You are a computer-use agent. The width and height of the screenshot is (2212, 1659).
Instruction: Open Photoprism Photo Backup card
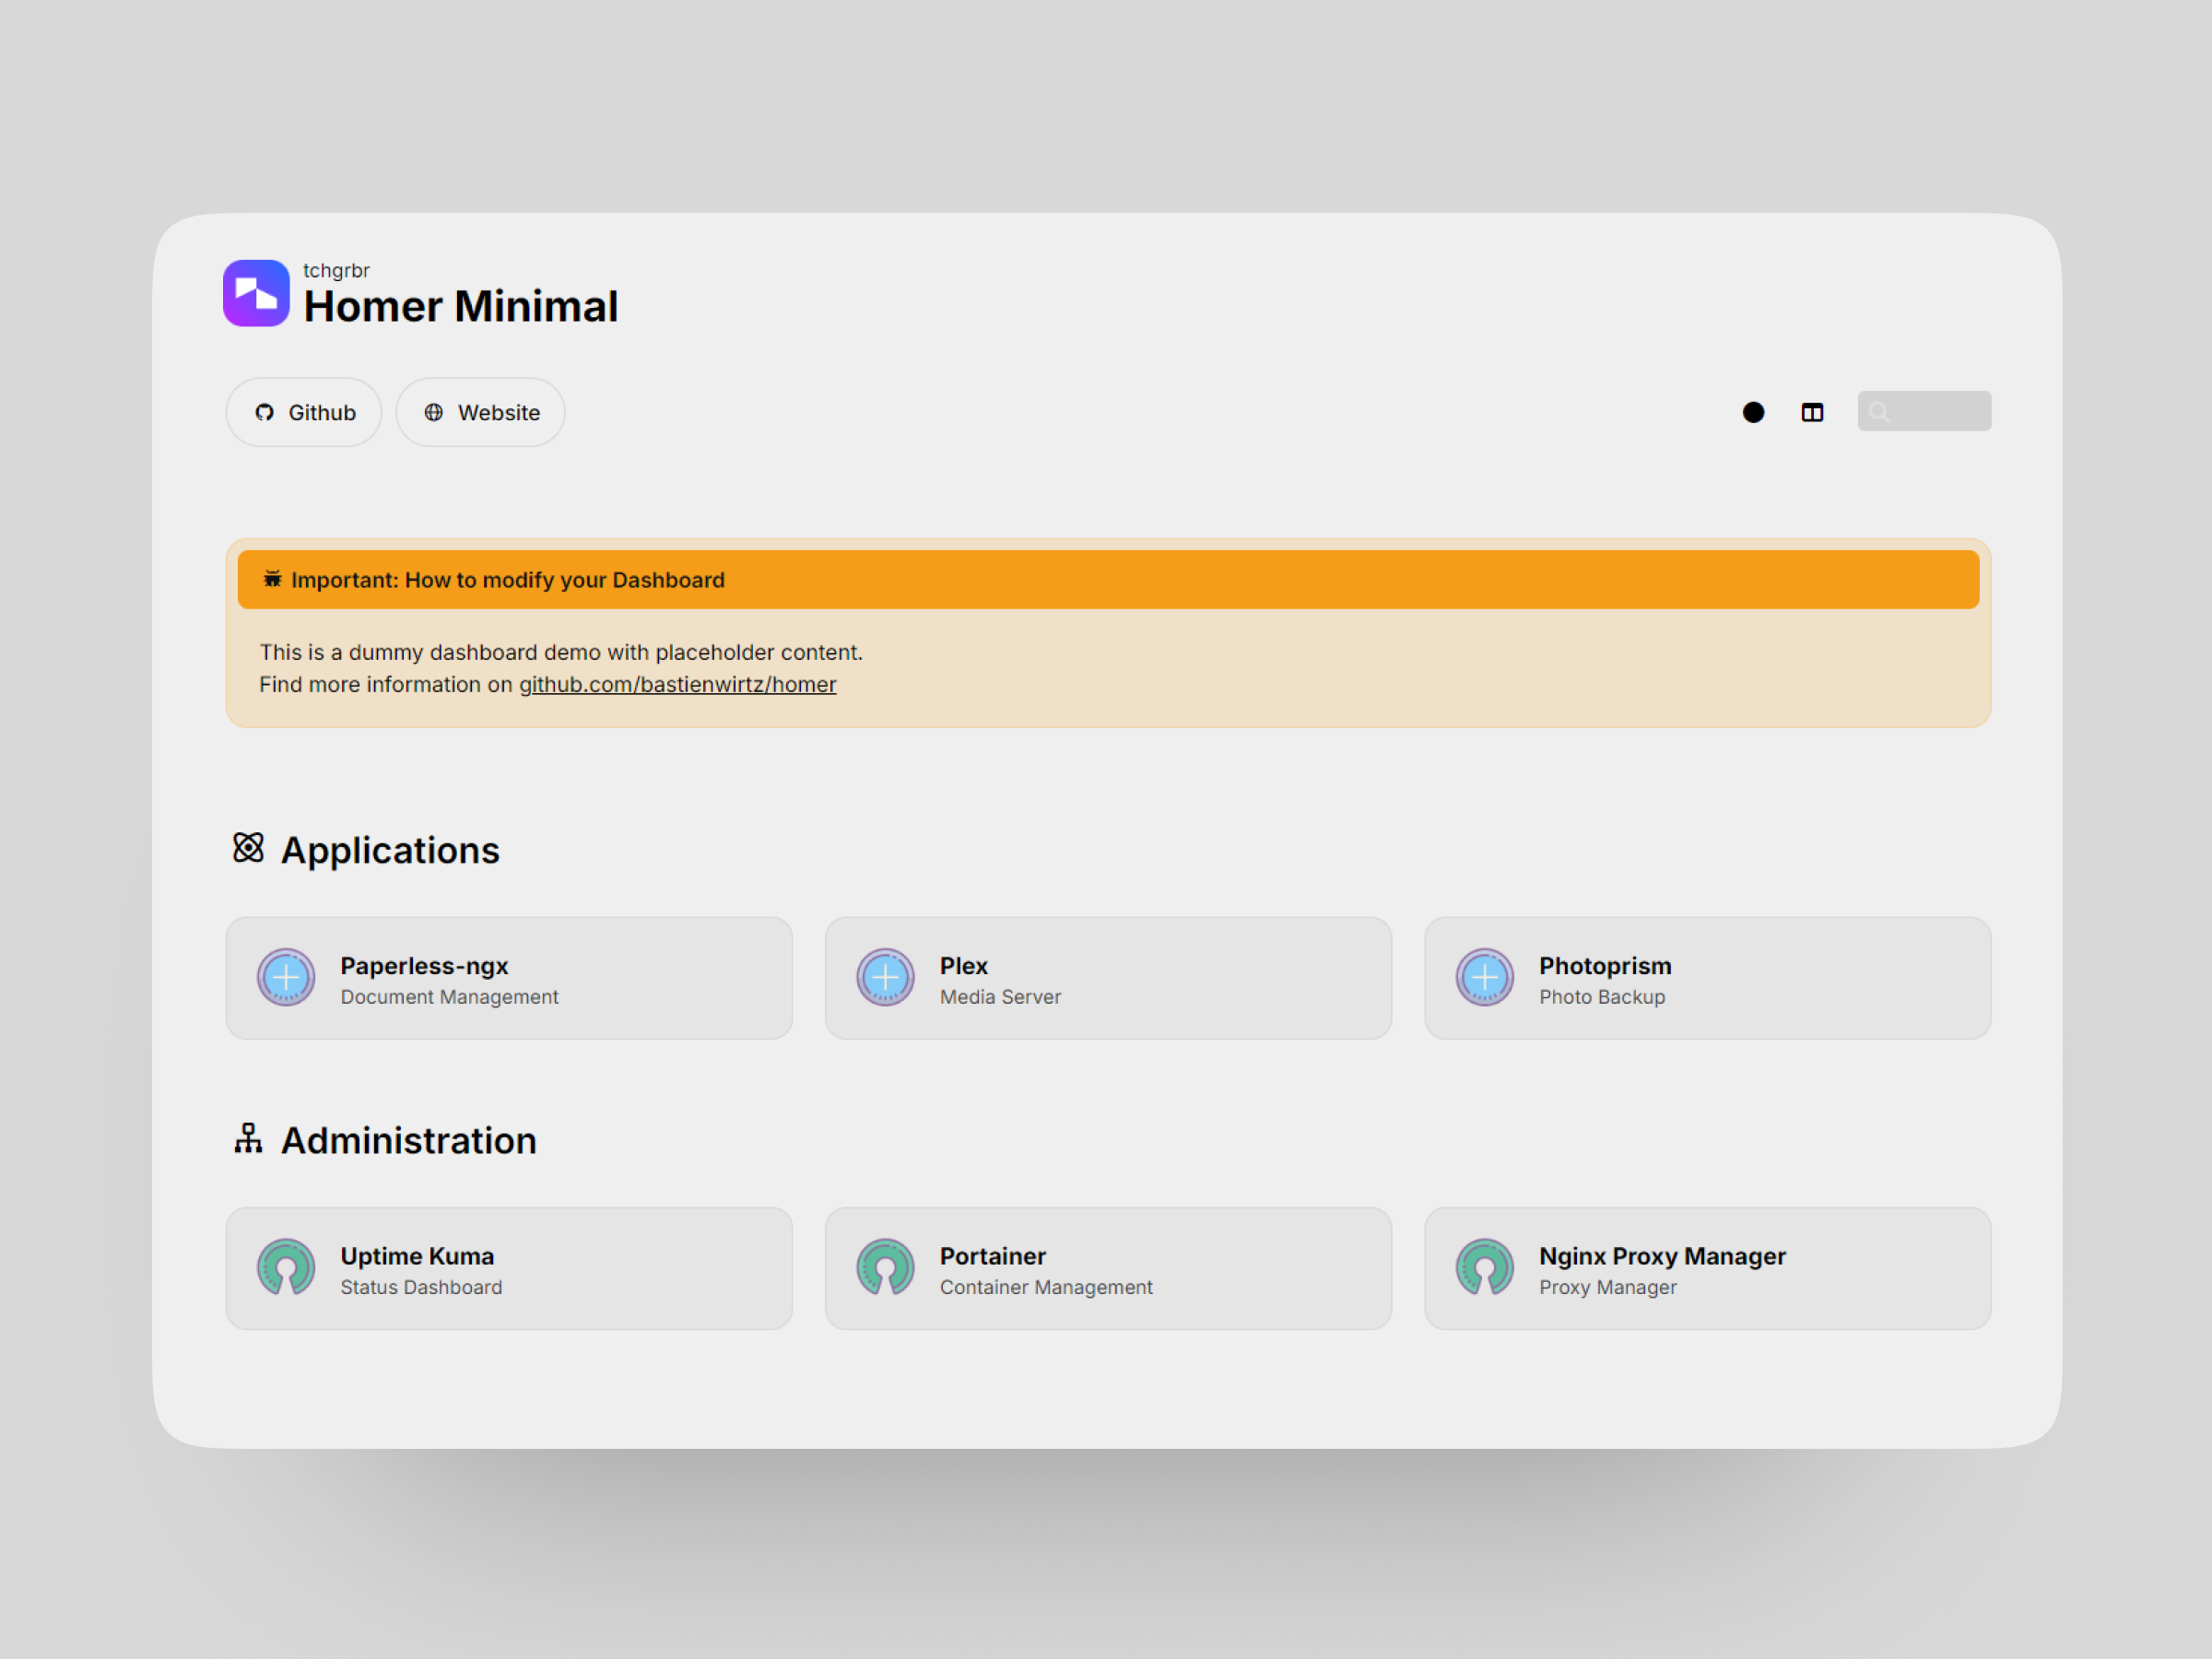(x=1706, y=978)
